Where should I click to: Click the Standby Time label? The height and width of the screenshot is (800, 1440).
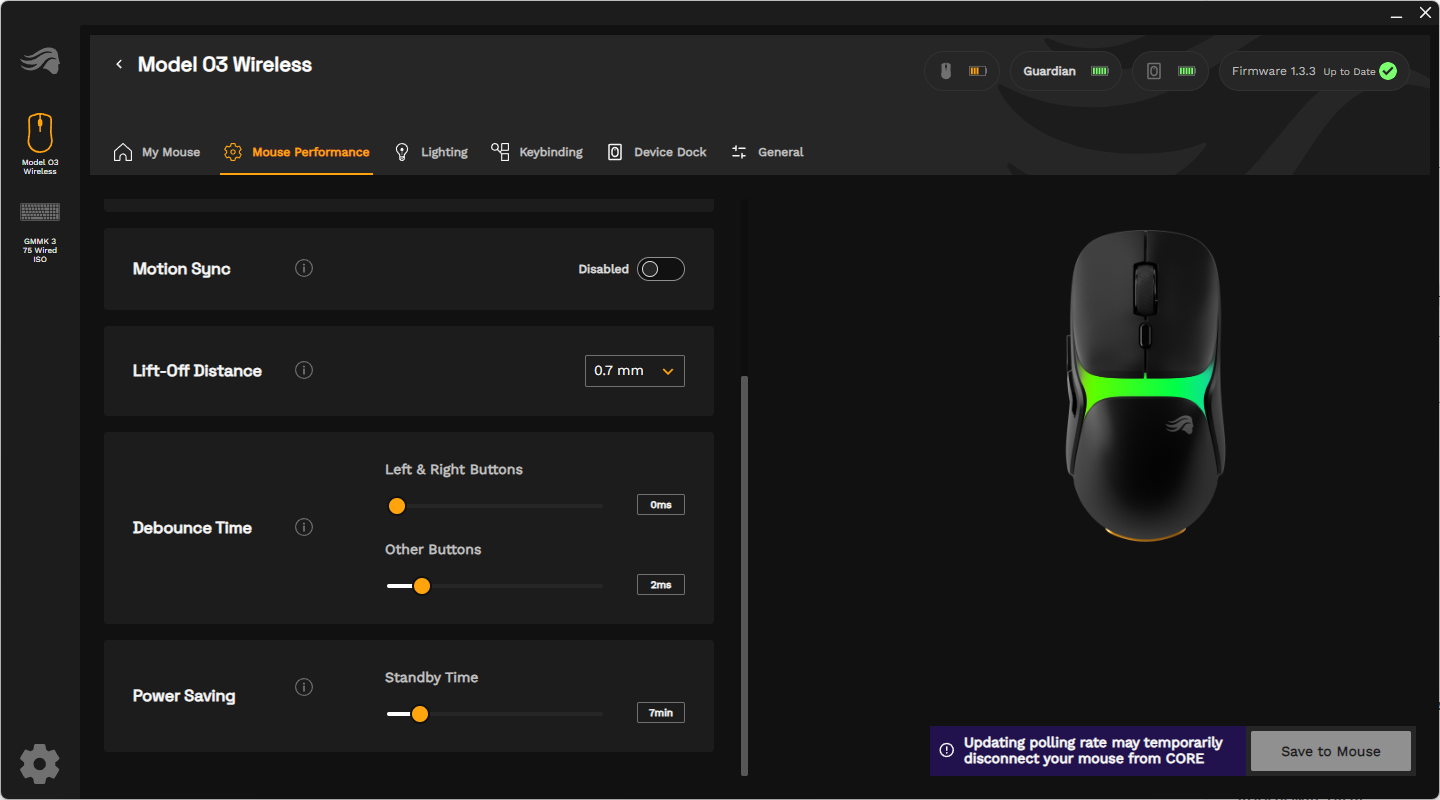tap(432, 678)
